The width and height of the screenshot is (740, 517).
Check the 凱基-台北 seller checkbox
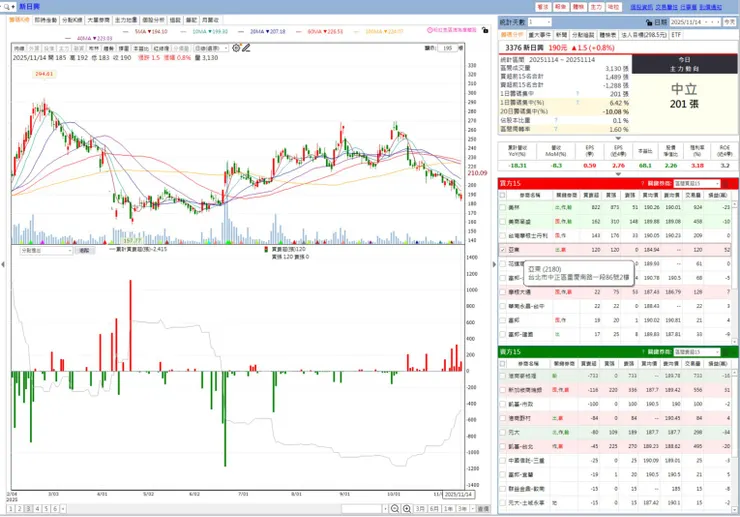tap(503, 446)
